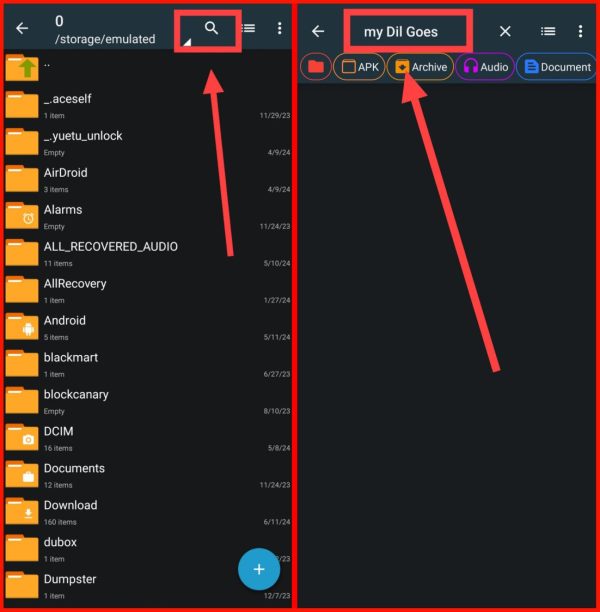Open right panel's three-dot overflow menu
This screenshot has height=612, width=600.
pos(580,31)
